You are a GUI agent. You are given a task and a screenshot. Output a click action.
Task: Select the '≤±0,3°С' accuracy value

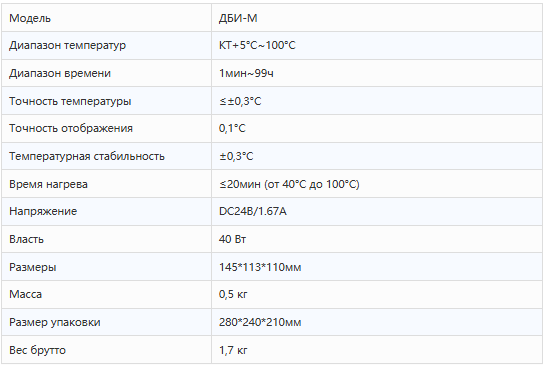[x=240, y=101]
